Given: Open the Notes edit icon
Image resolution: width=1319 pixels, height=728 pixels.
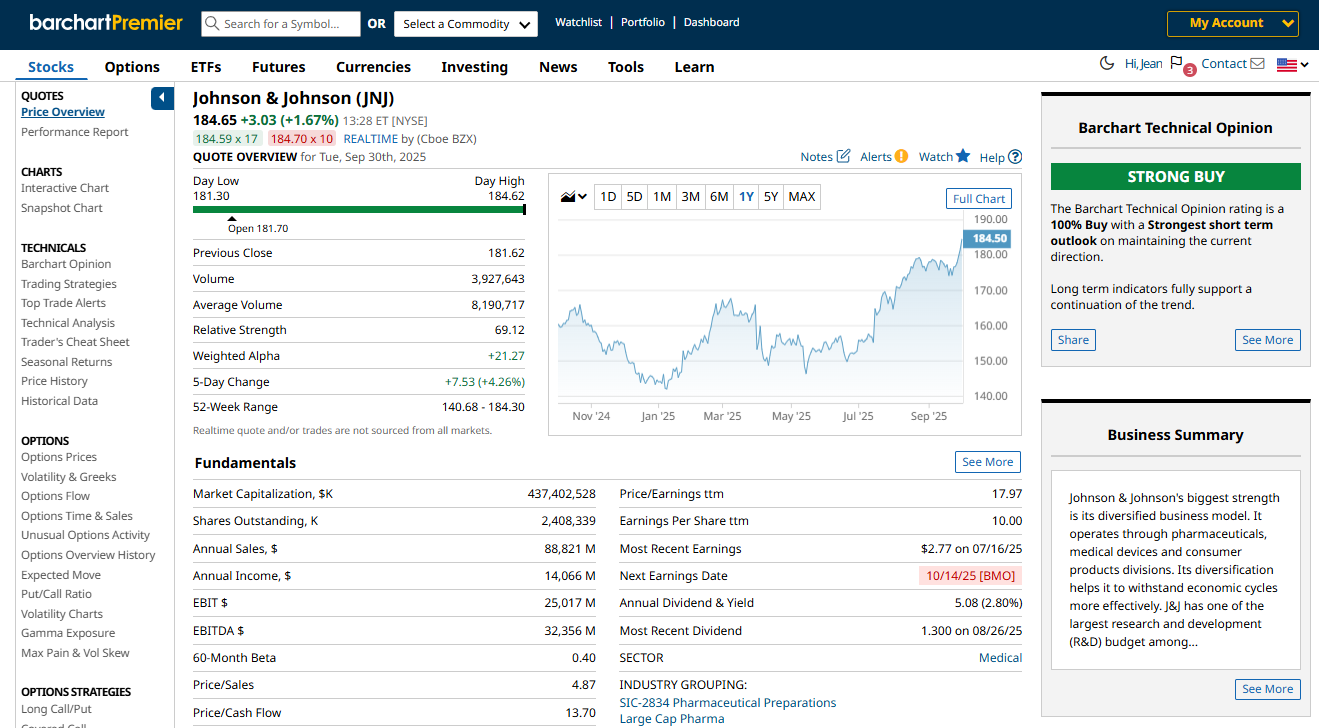Looking at the screenshot, I should (x=843, y=156).
